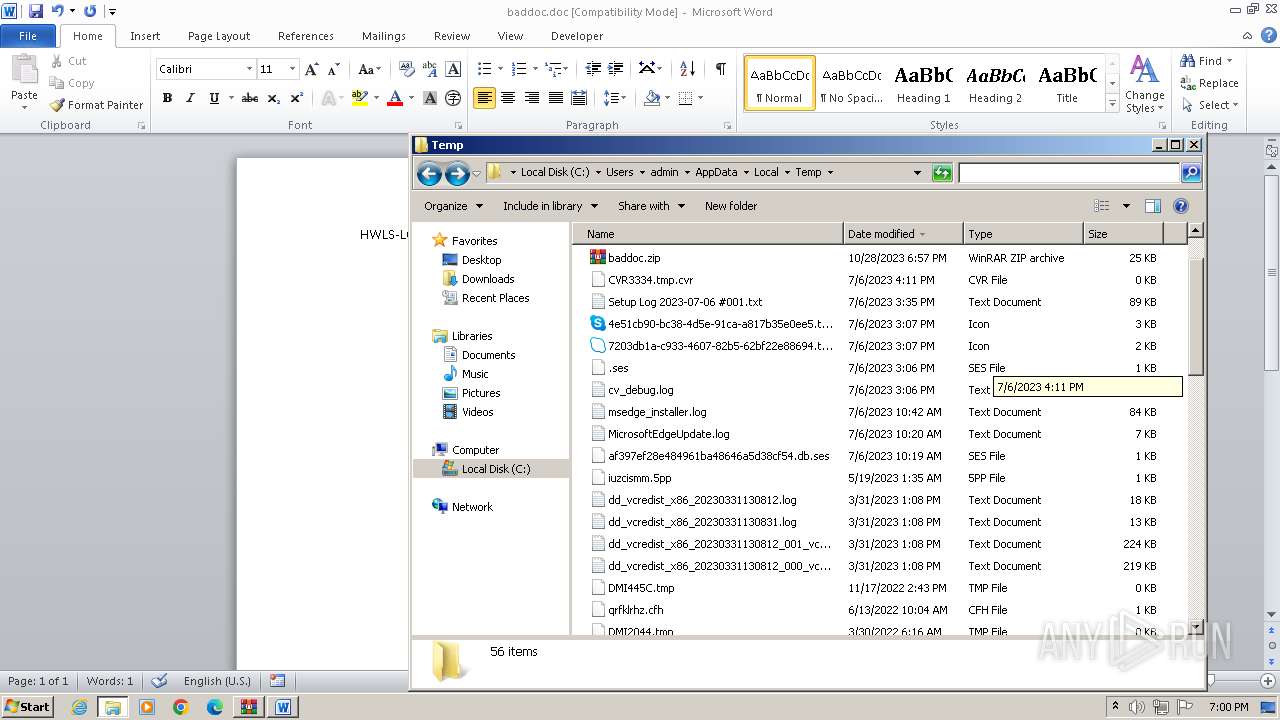The image size is (1280, 720).
Task: Open the Font size dropdown
Action: [292, 69]
